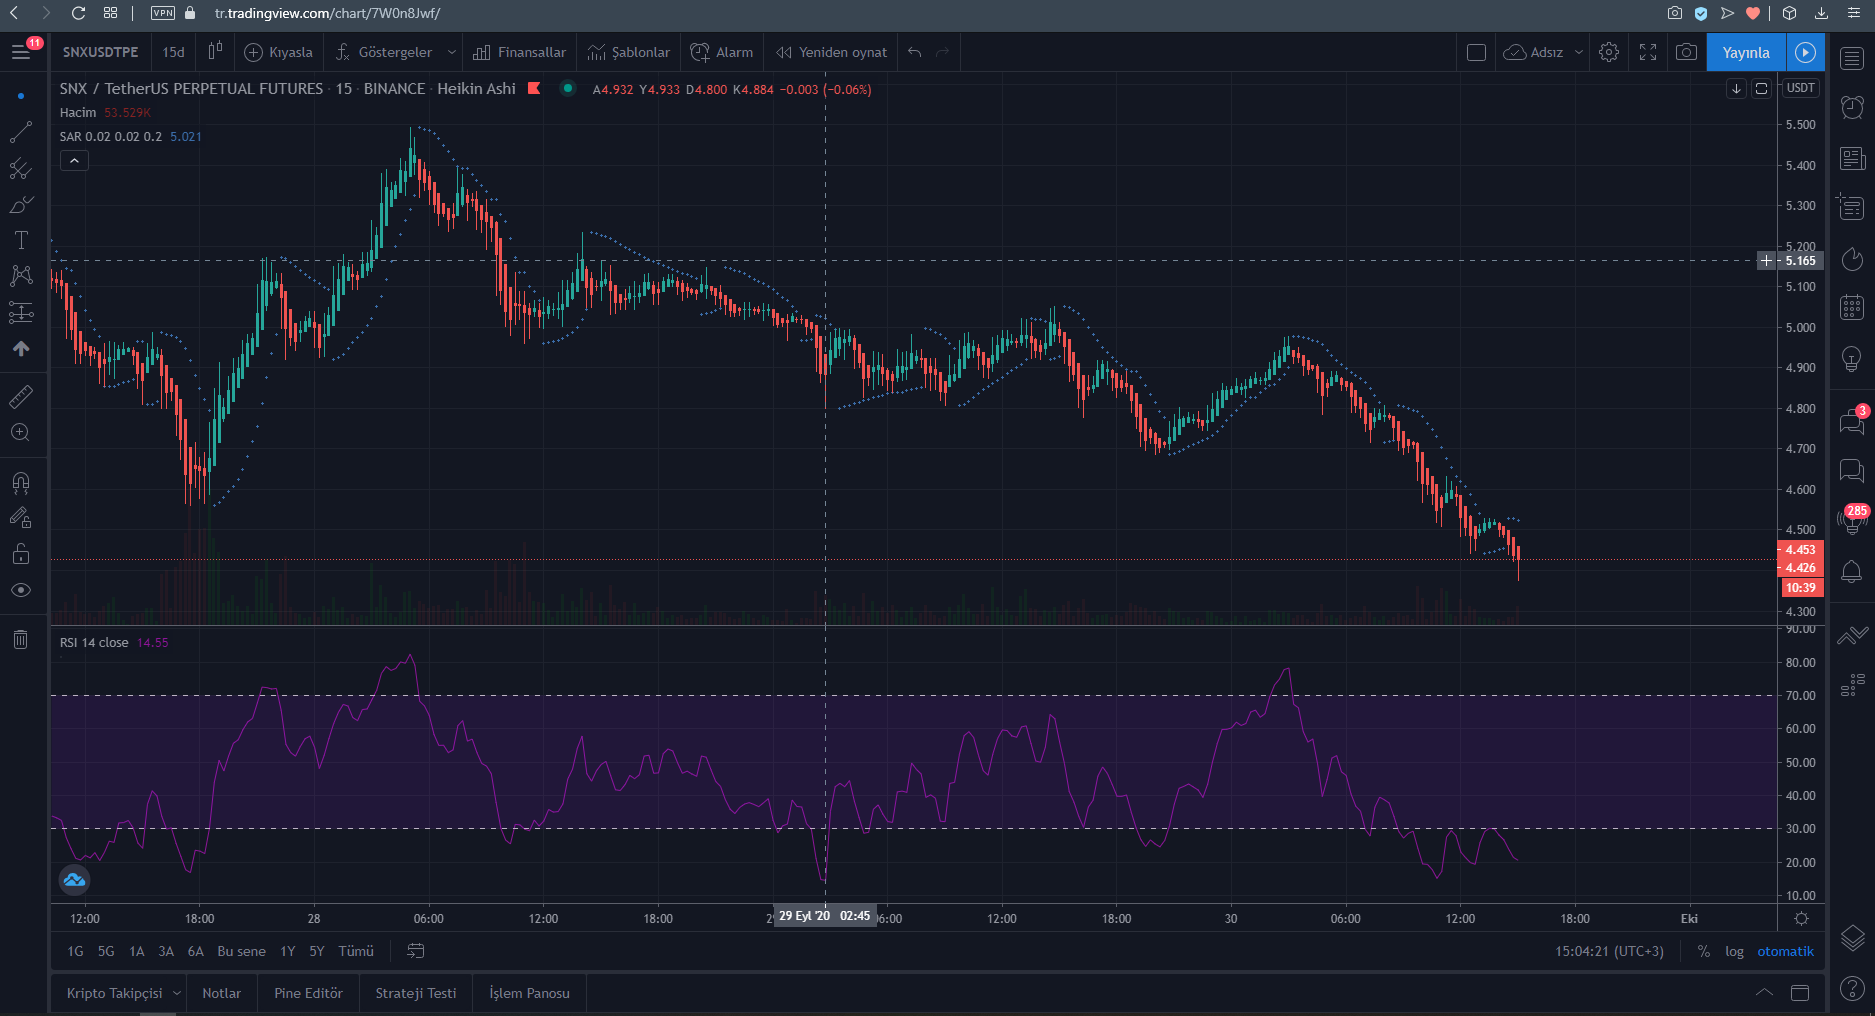The width and height of the screenshot is (1875, 1016).
Task: Switch to Strateji Testi tab
Action: pyautogui.click(x=415, y=993)
